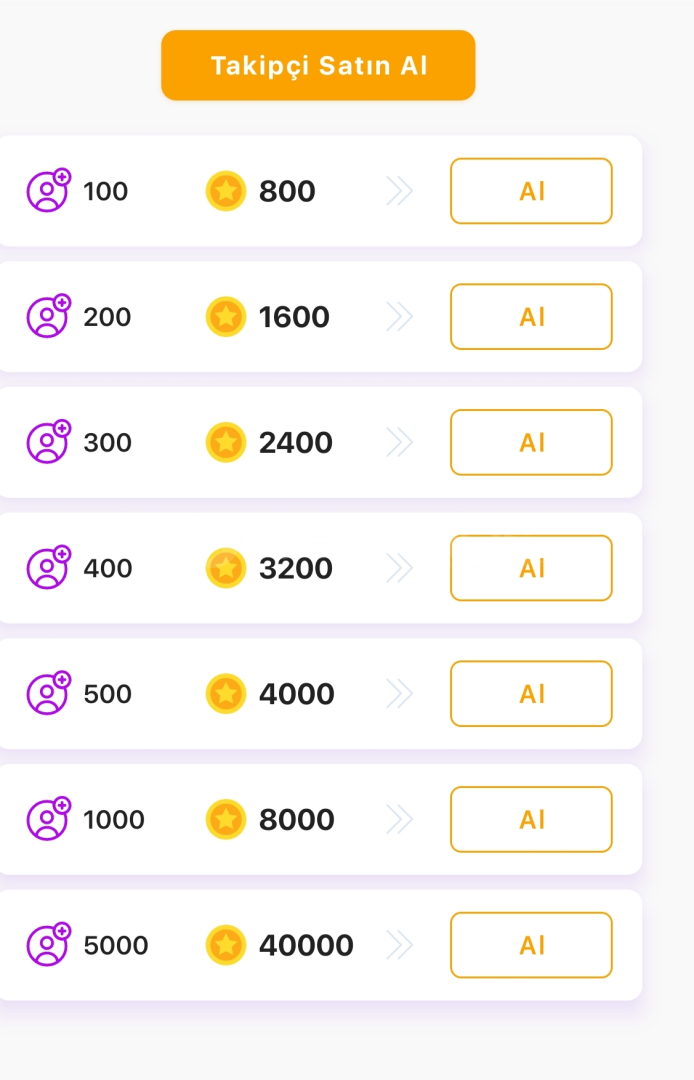Viewport: 694px width, 1080px height.
Task: Buy 300 followers with the Al button
Action: (531, 442)
